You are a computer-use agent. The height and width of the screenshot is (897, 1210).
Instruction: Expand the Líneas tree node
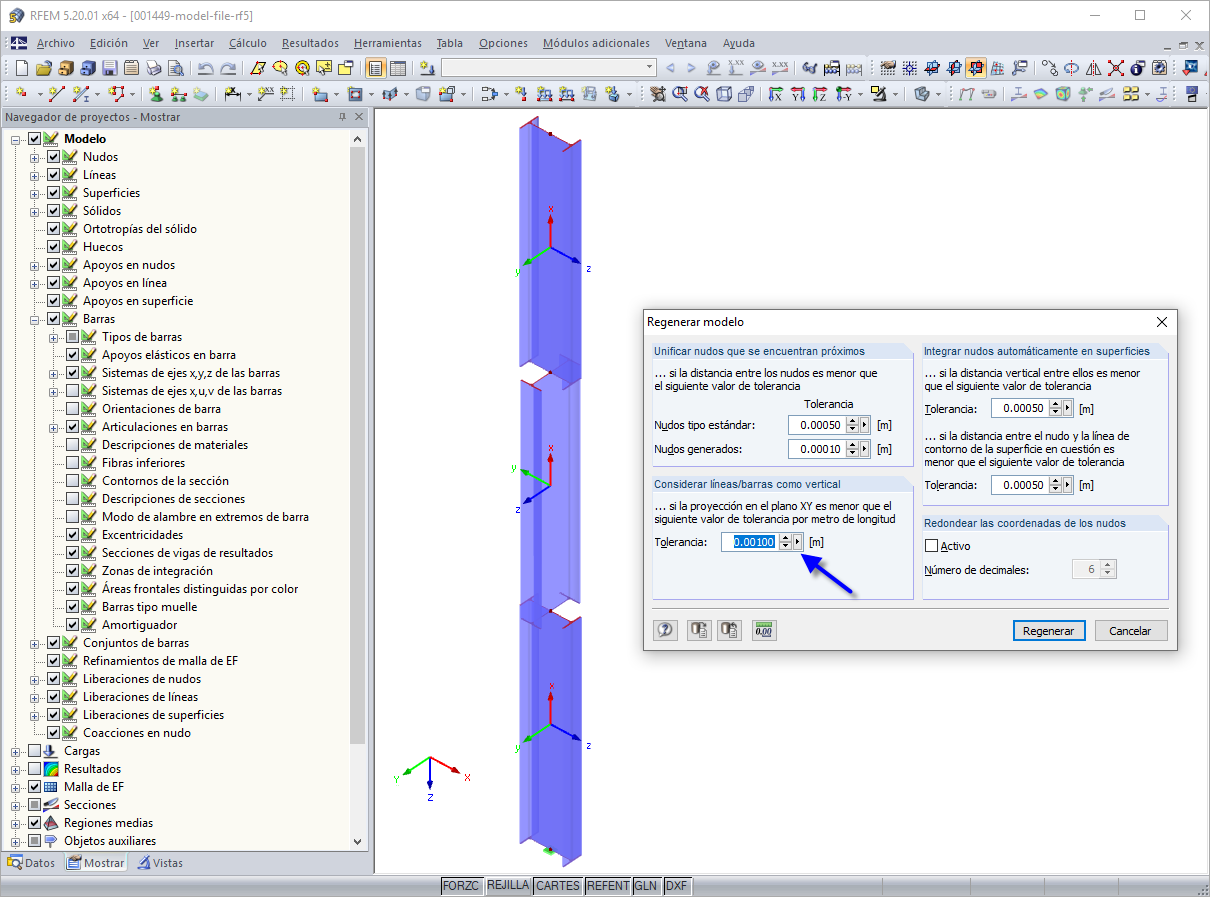coord(35,175)
